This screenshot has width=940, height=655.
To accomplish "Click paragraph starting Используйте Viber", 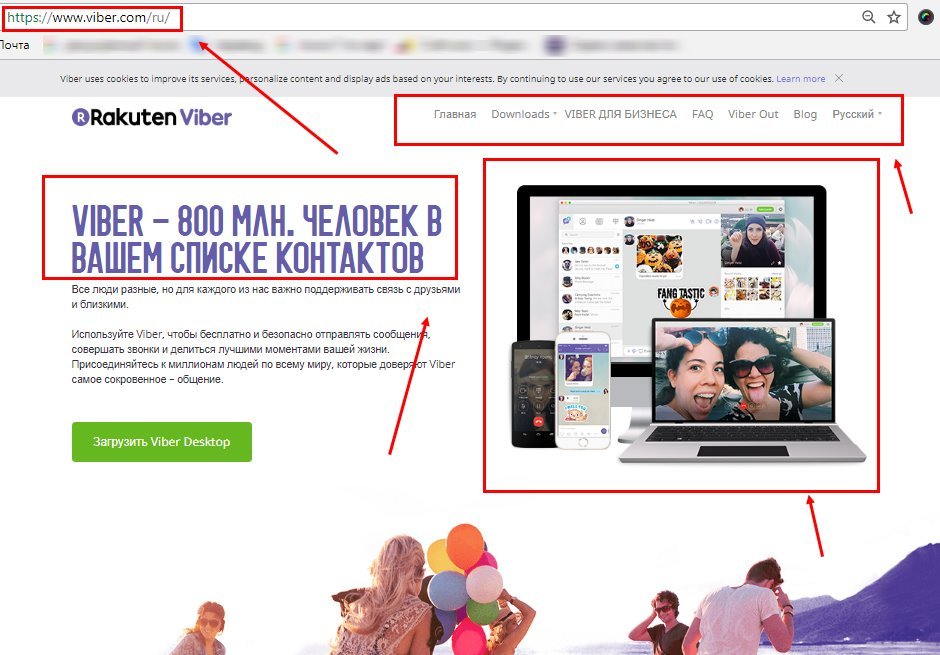I will [x=263, y=357].
